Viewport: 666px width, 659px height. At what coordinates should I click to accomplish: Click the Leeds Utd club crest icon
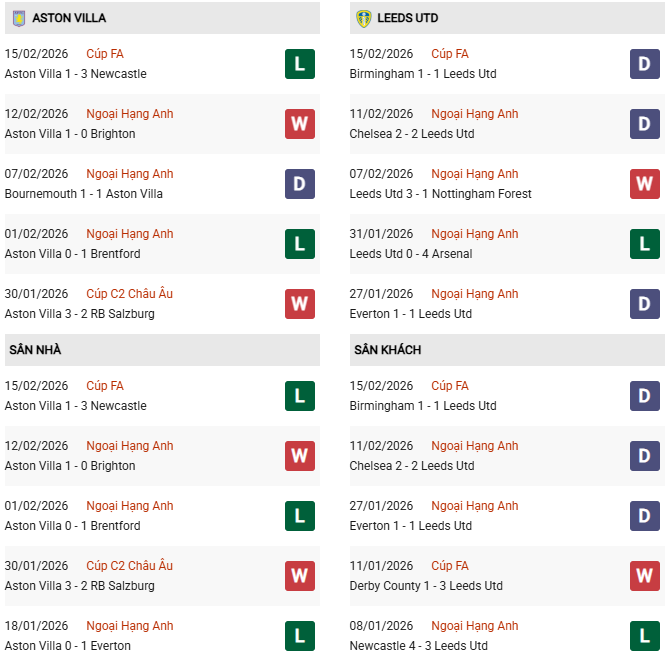tap(363, 18)
